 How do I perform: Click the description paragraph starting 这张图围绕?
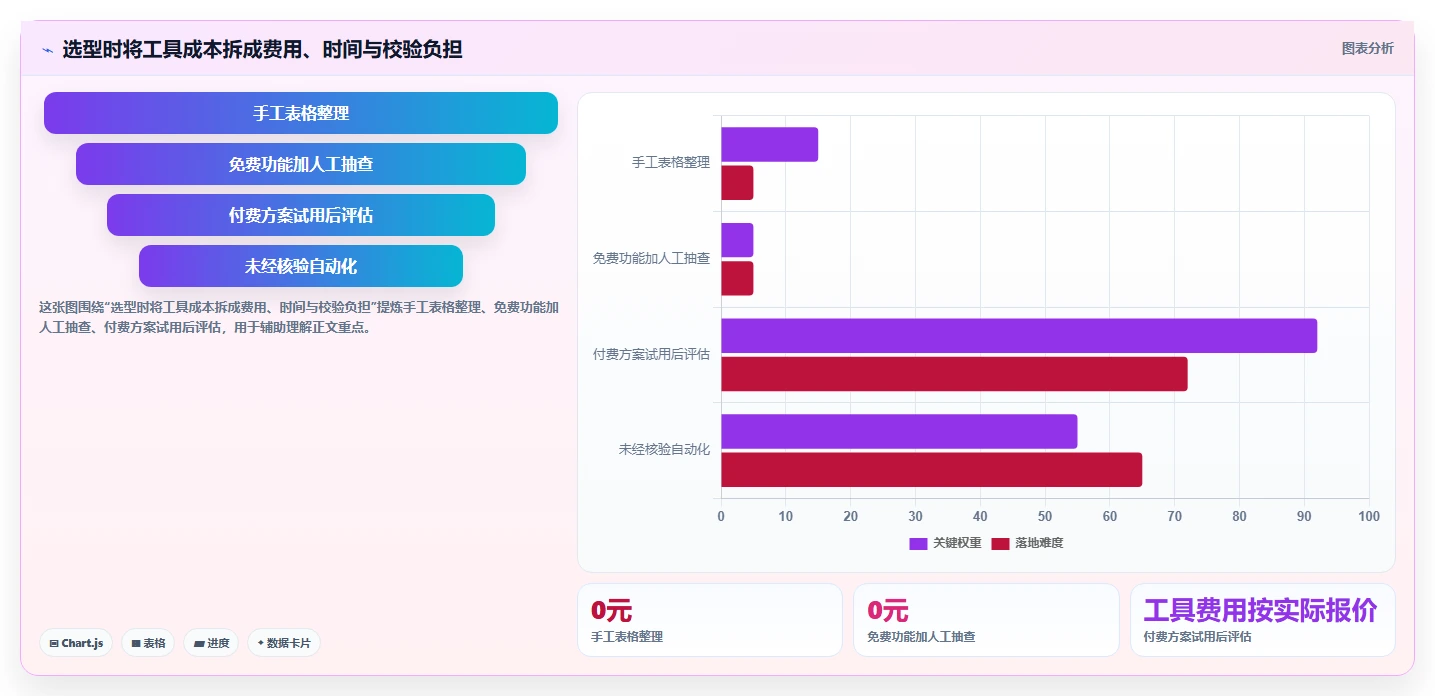point(299,317)
